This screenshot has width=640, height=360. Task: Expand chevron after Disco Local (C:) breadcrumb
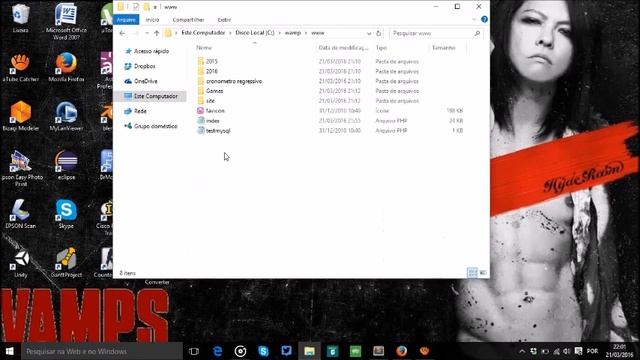(280, 33)
